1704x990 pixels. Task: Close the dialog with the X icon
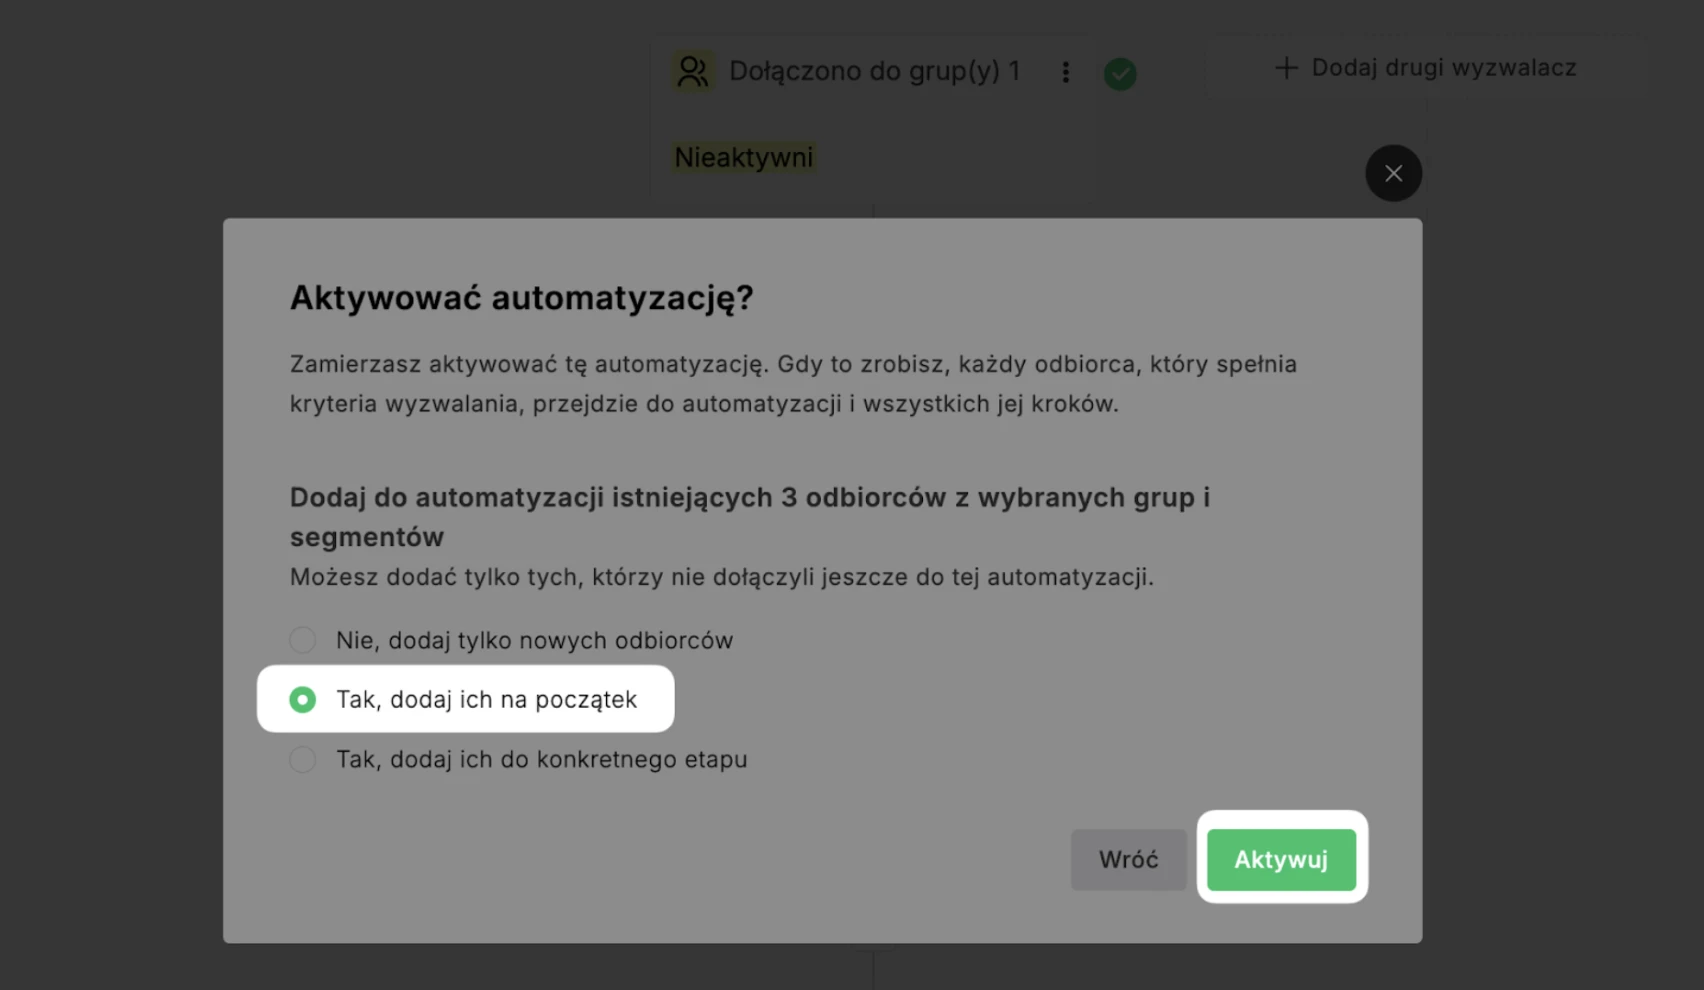(x=1393, y=172)
